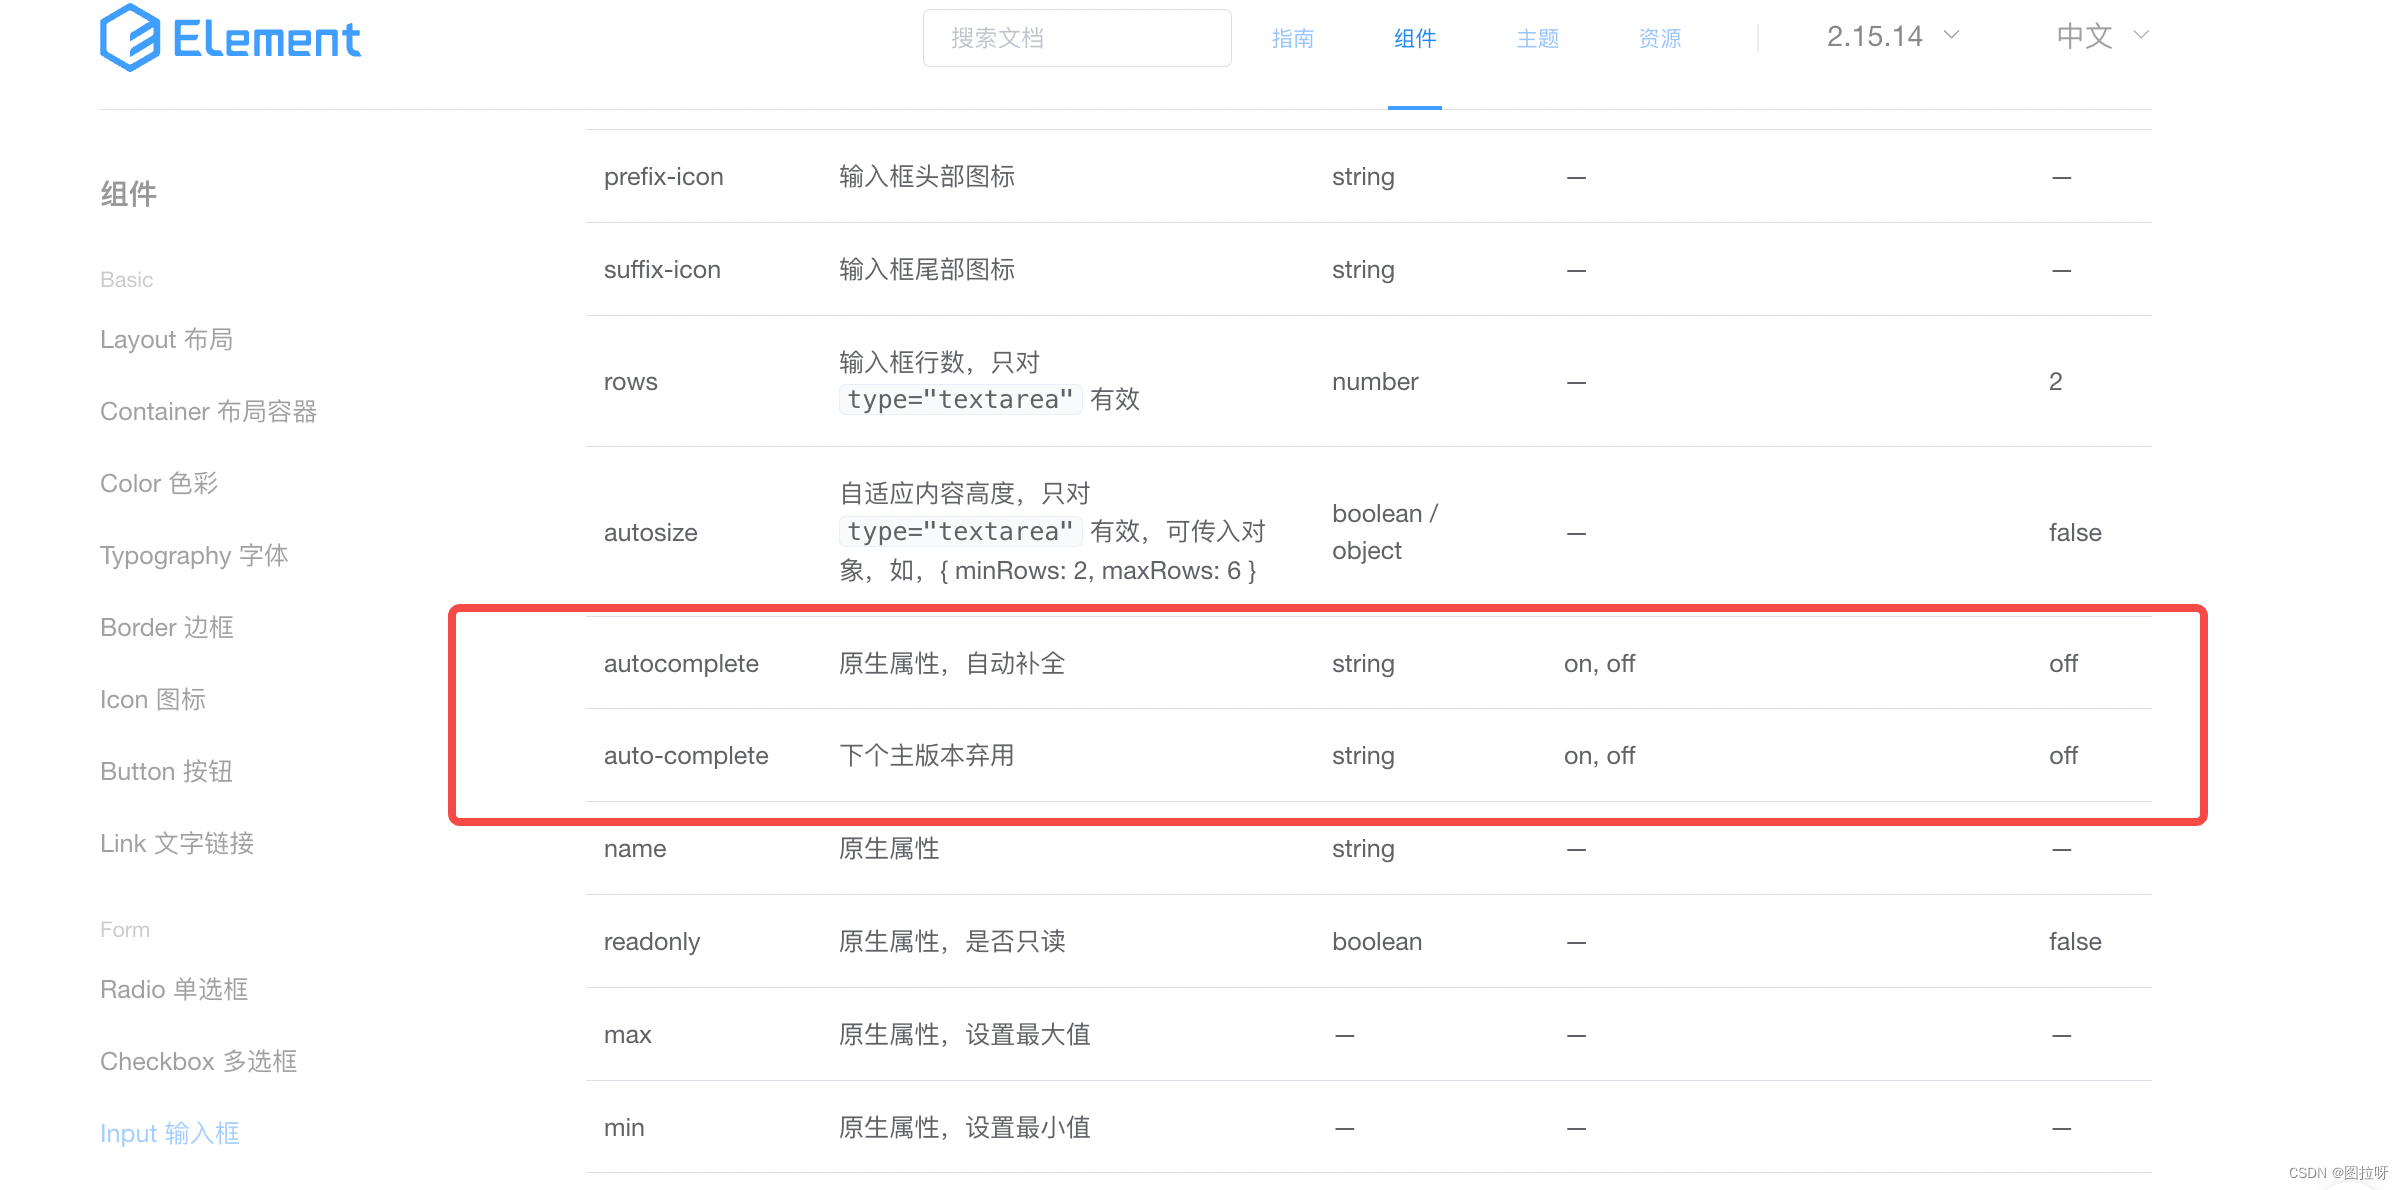Click type="textarea" code in rows row
This screenshot has width=2404, height=1190.
[960, 400]
